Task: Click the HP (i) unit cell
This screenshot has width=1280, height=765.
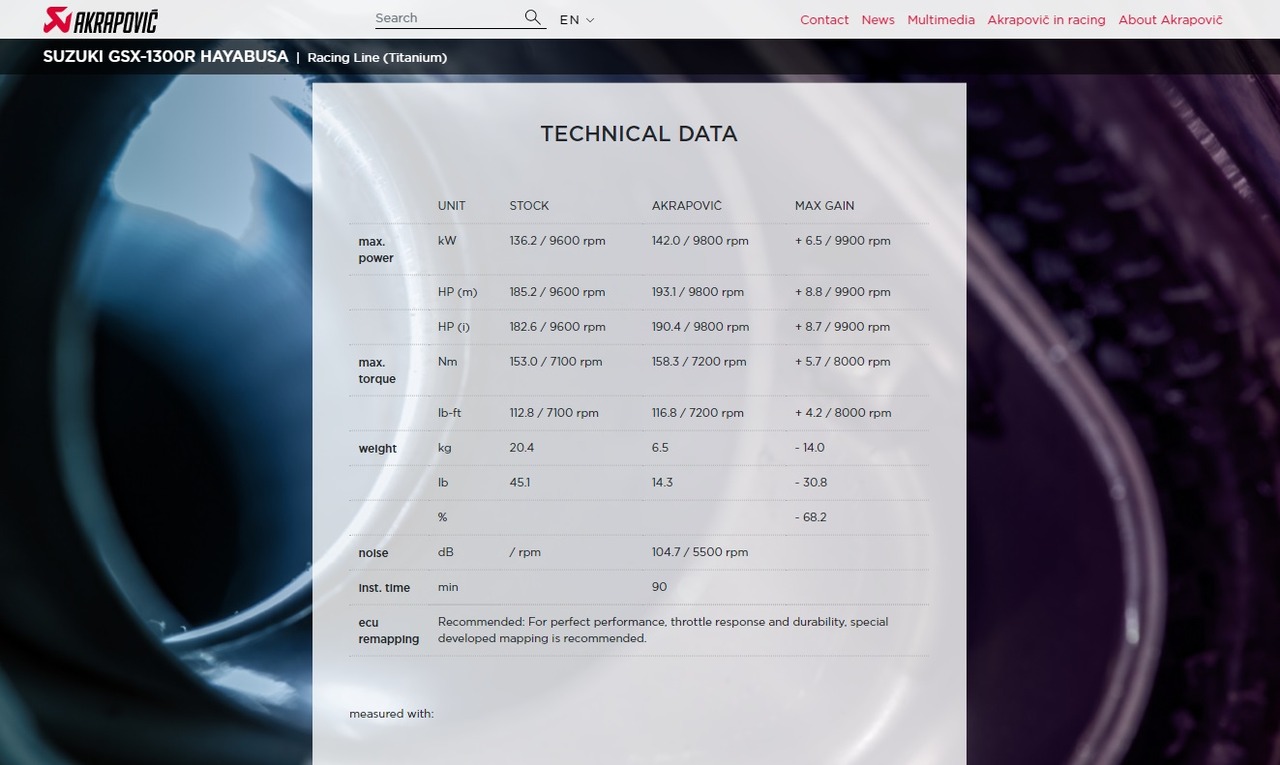Action: tap(454, 327)
